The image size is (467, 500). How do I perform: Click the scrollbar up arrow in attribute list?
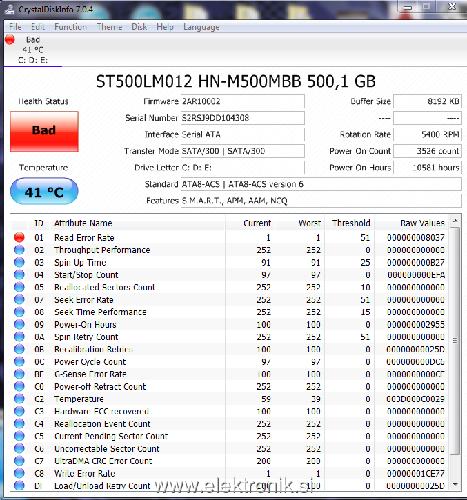pos(455,221)
